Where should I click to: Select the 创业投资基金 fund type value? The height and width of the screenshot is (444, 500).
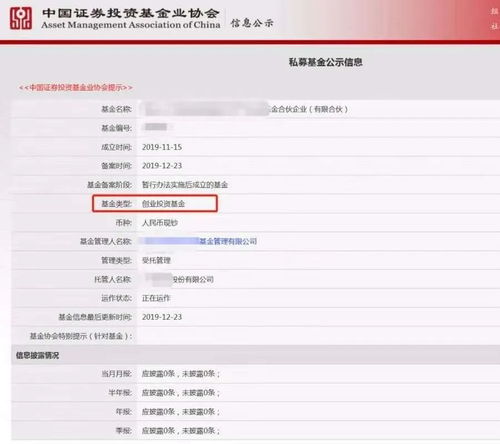[163, 204]
